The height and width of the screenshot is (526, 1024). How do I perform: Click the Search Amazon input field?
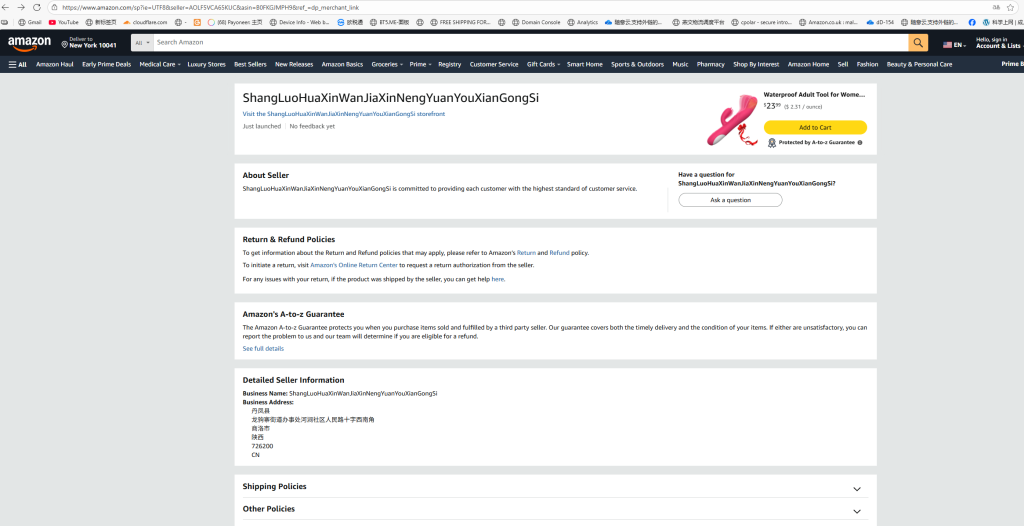click(530, 42)
